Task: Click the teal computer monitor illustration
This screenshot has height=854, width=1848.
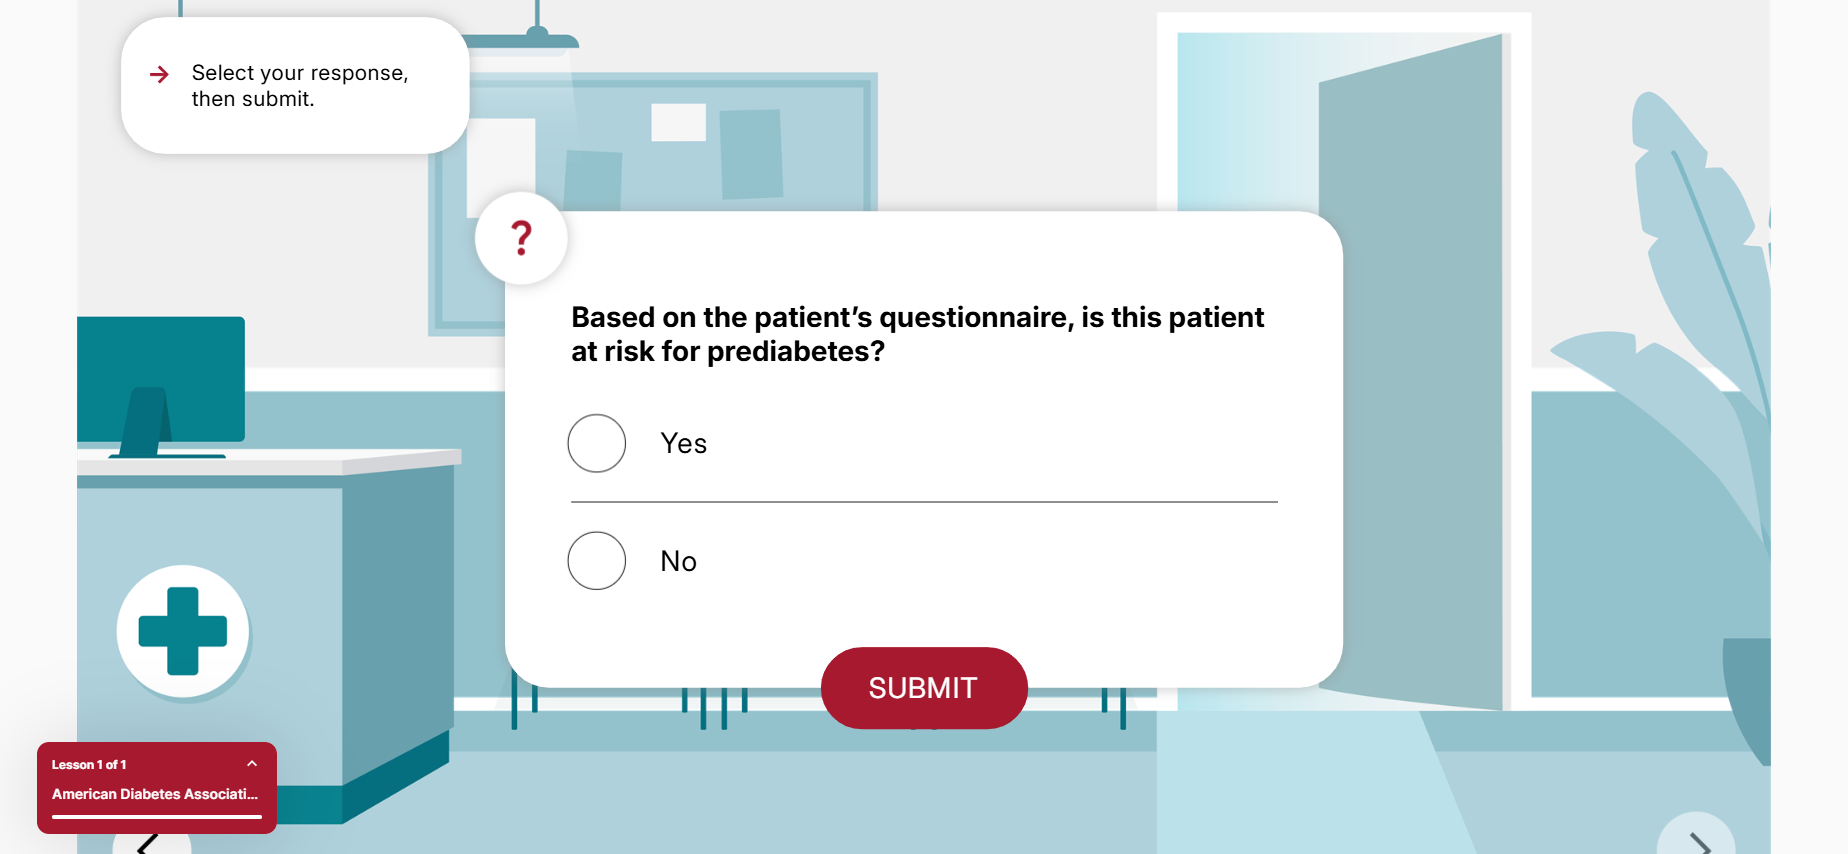Action: click(161, 386)
